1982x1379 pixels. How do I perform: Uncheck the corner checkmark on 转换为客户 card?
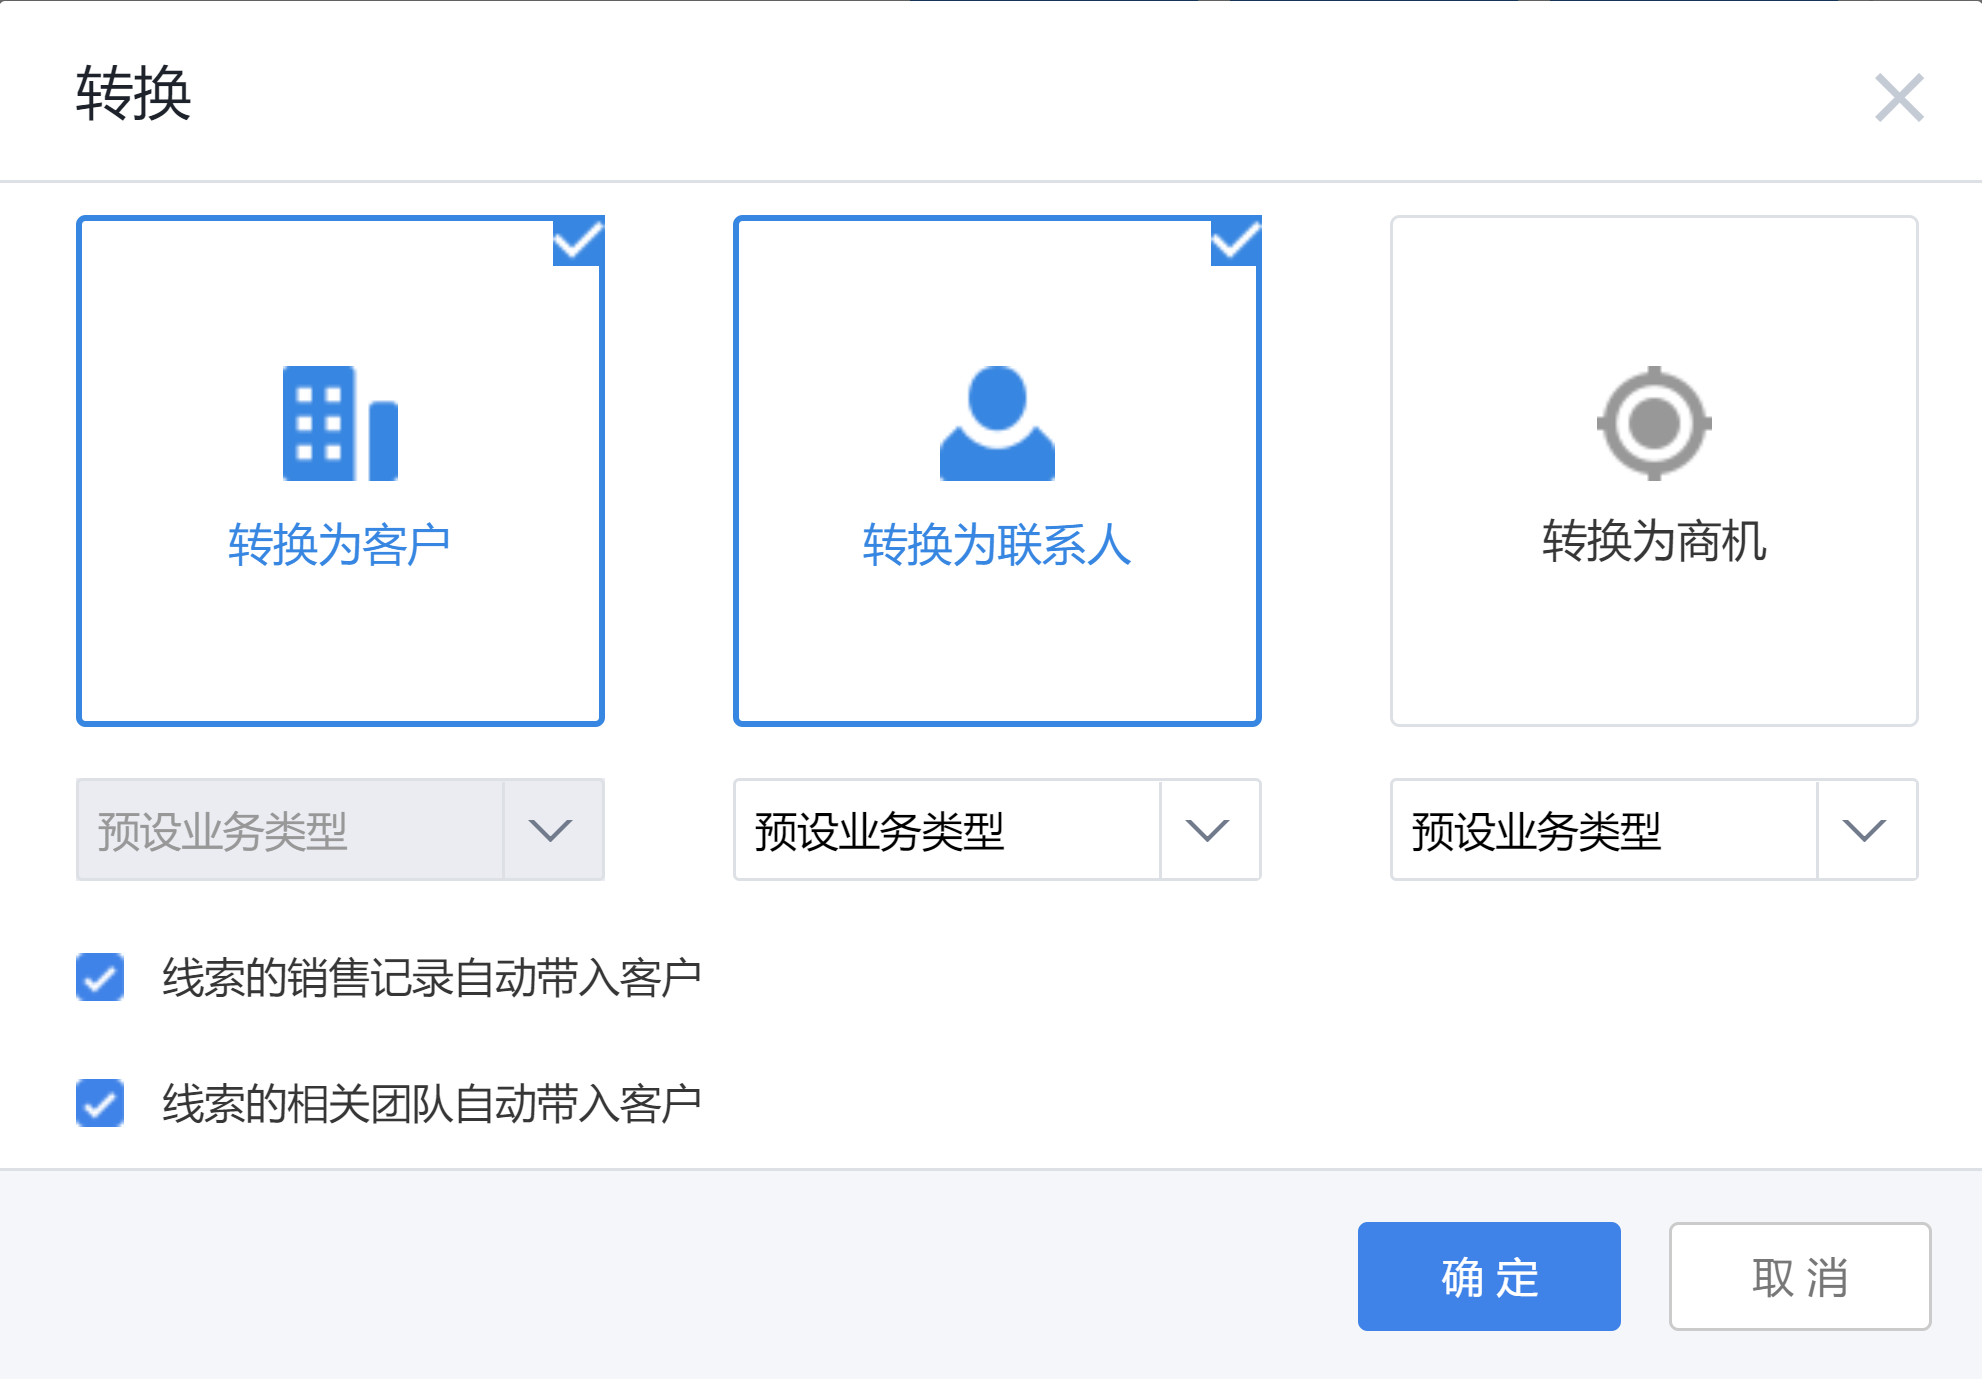(x=578, y=242)
